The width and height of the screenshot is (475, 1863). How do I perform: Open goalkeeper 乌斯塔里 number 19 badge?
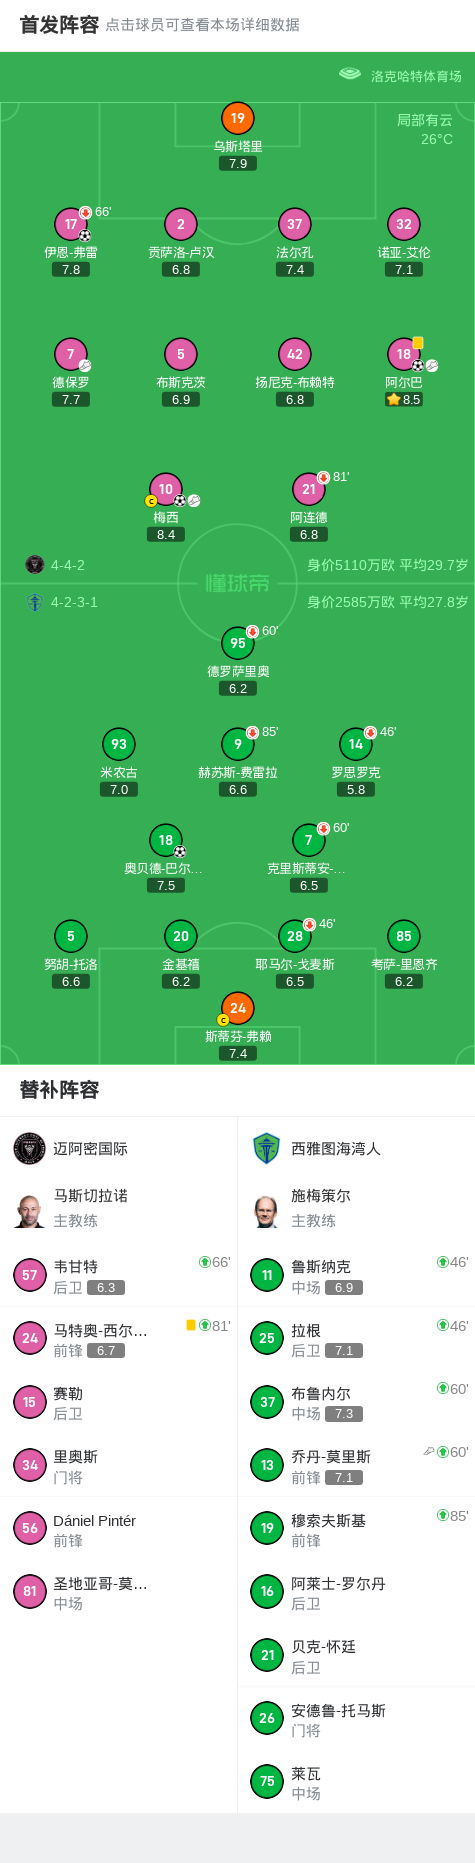coord(237,118)
